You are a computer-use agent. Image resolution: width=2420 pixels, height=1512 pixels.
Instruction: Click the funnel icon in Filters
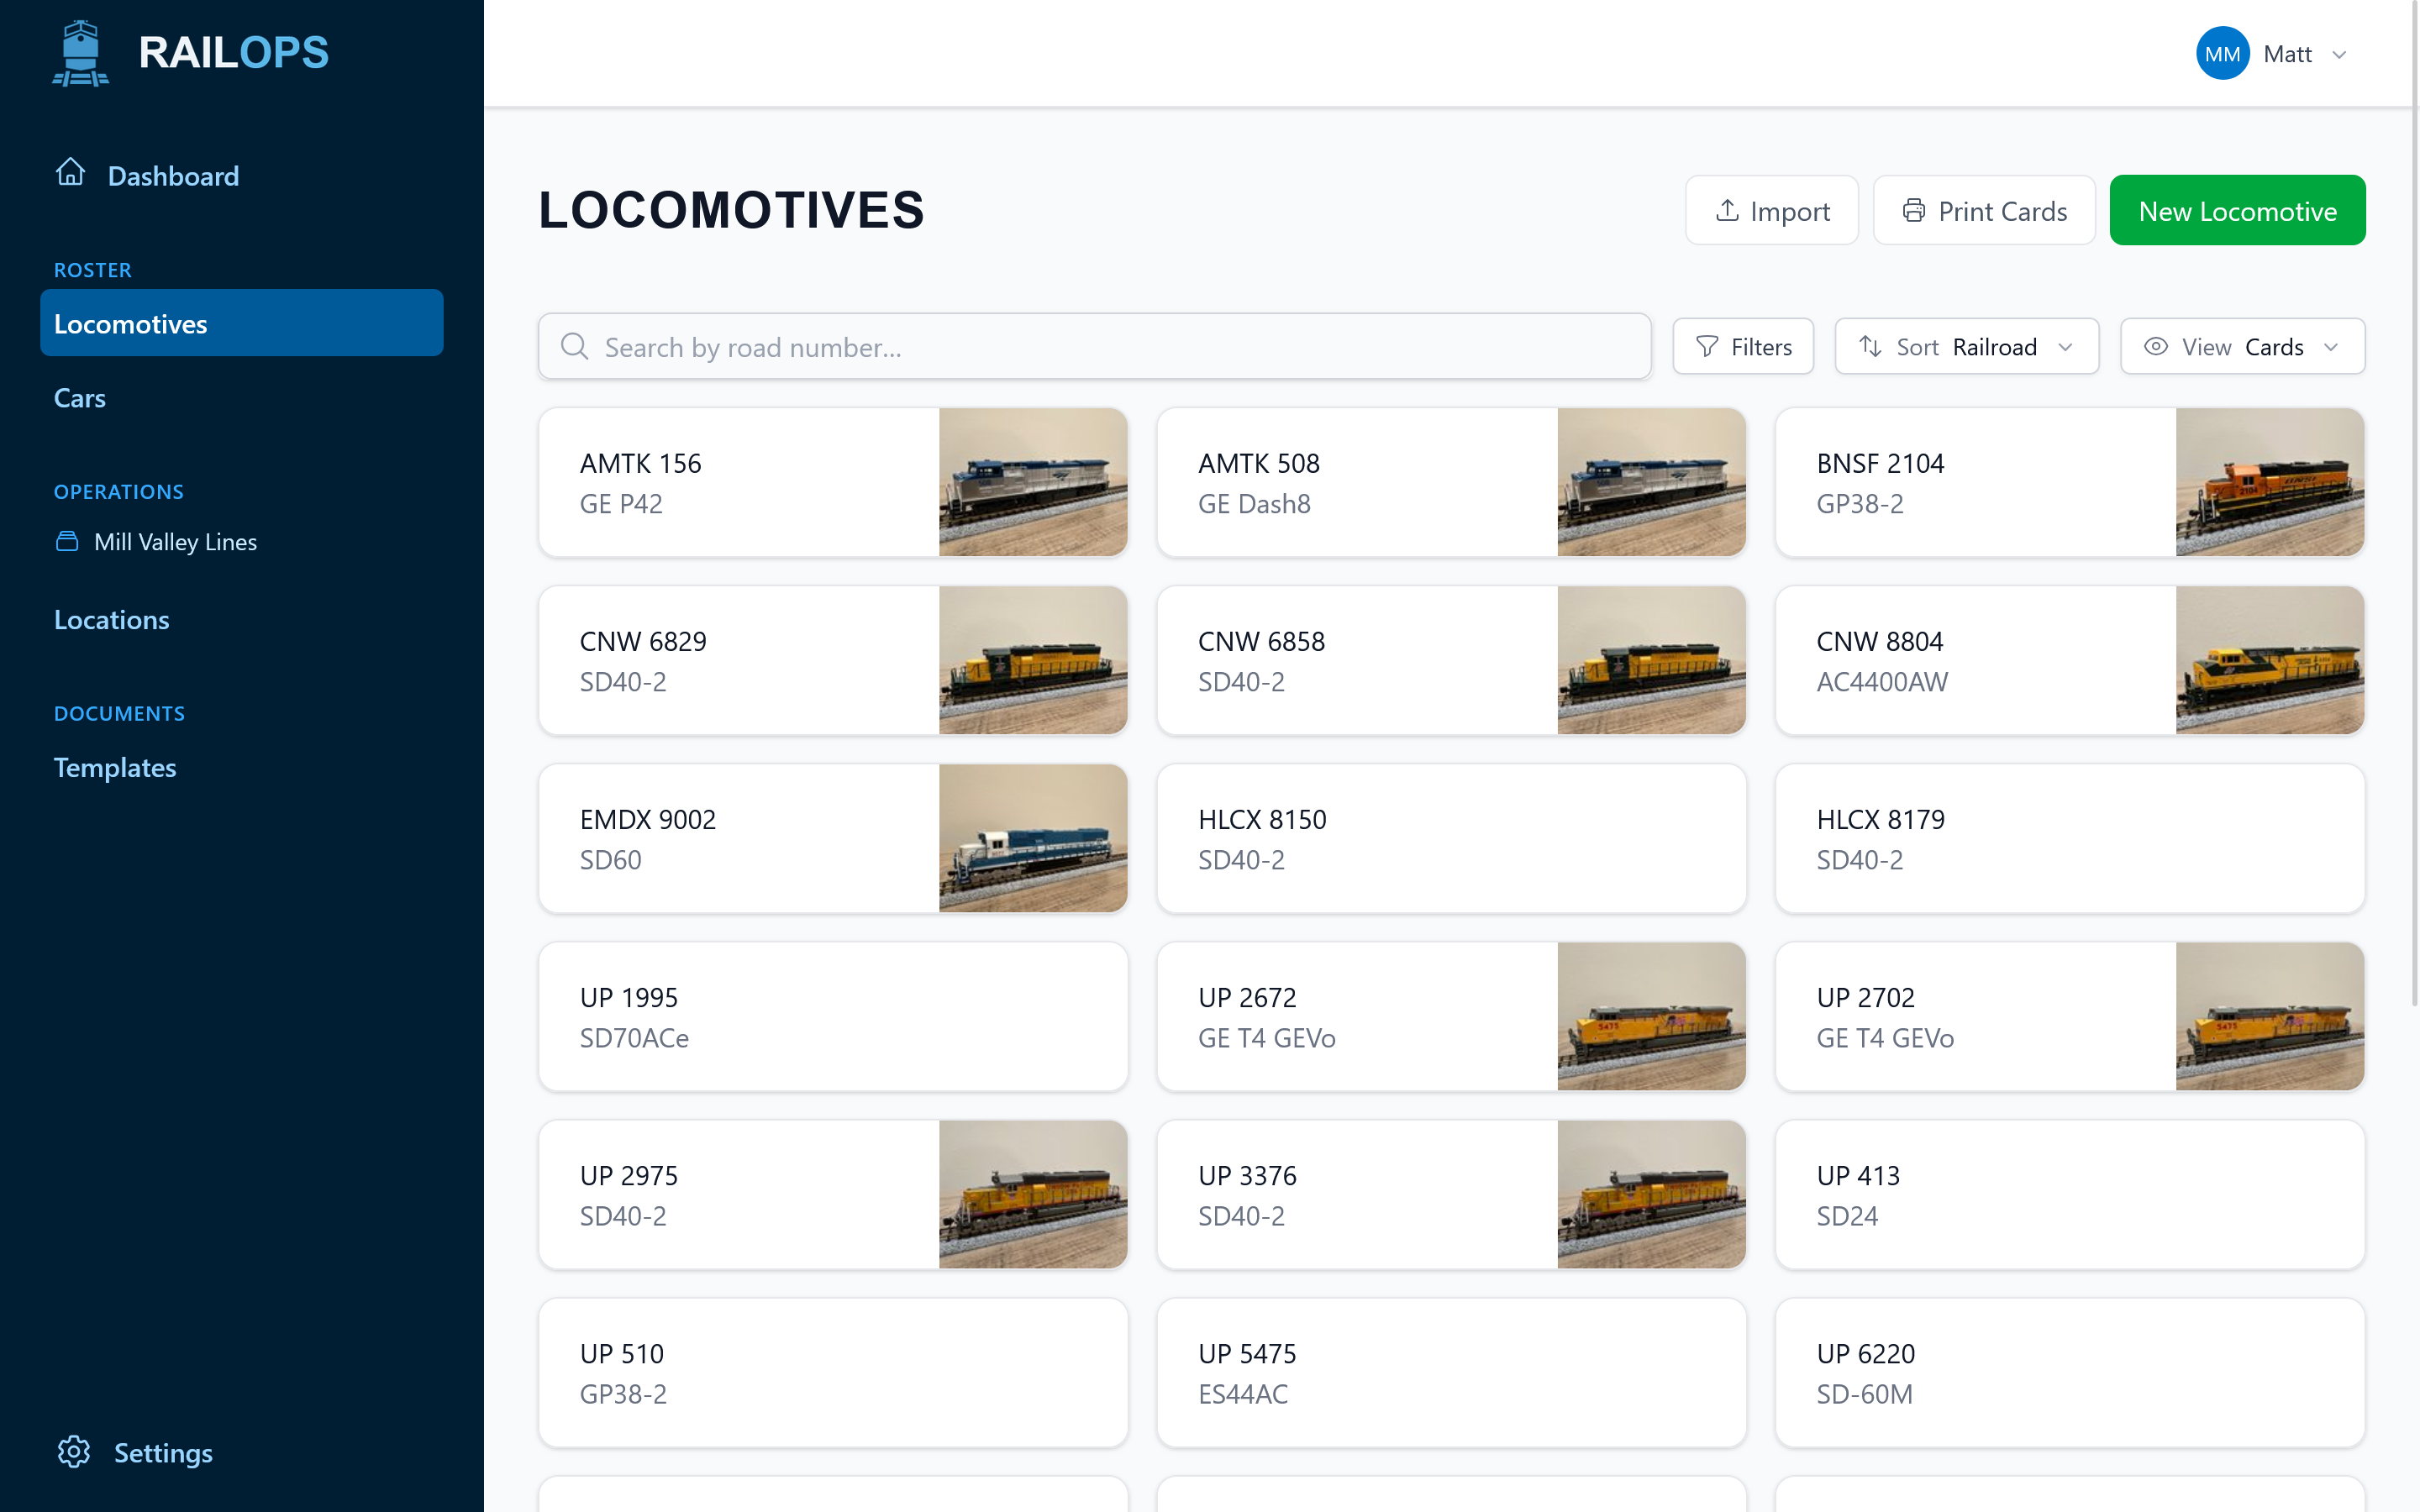click(x=1707, y=346)
